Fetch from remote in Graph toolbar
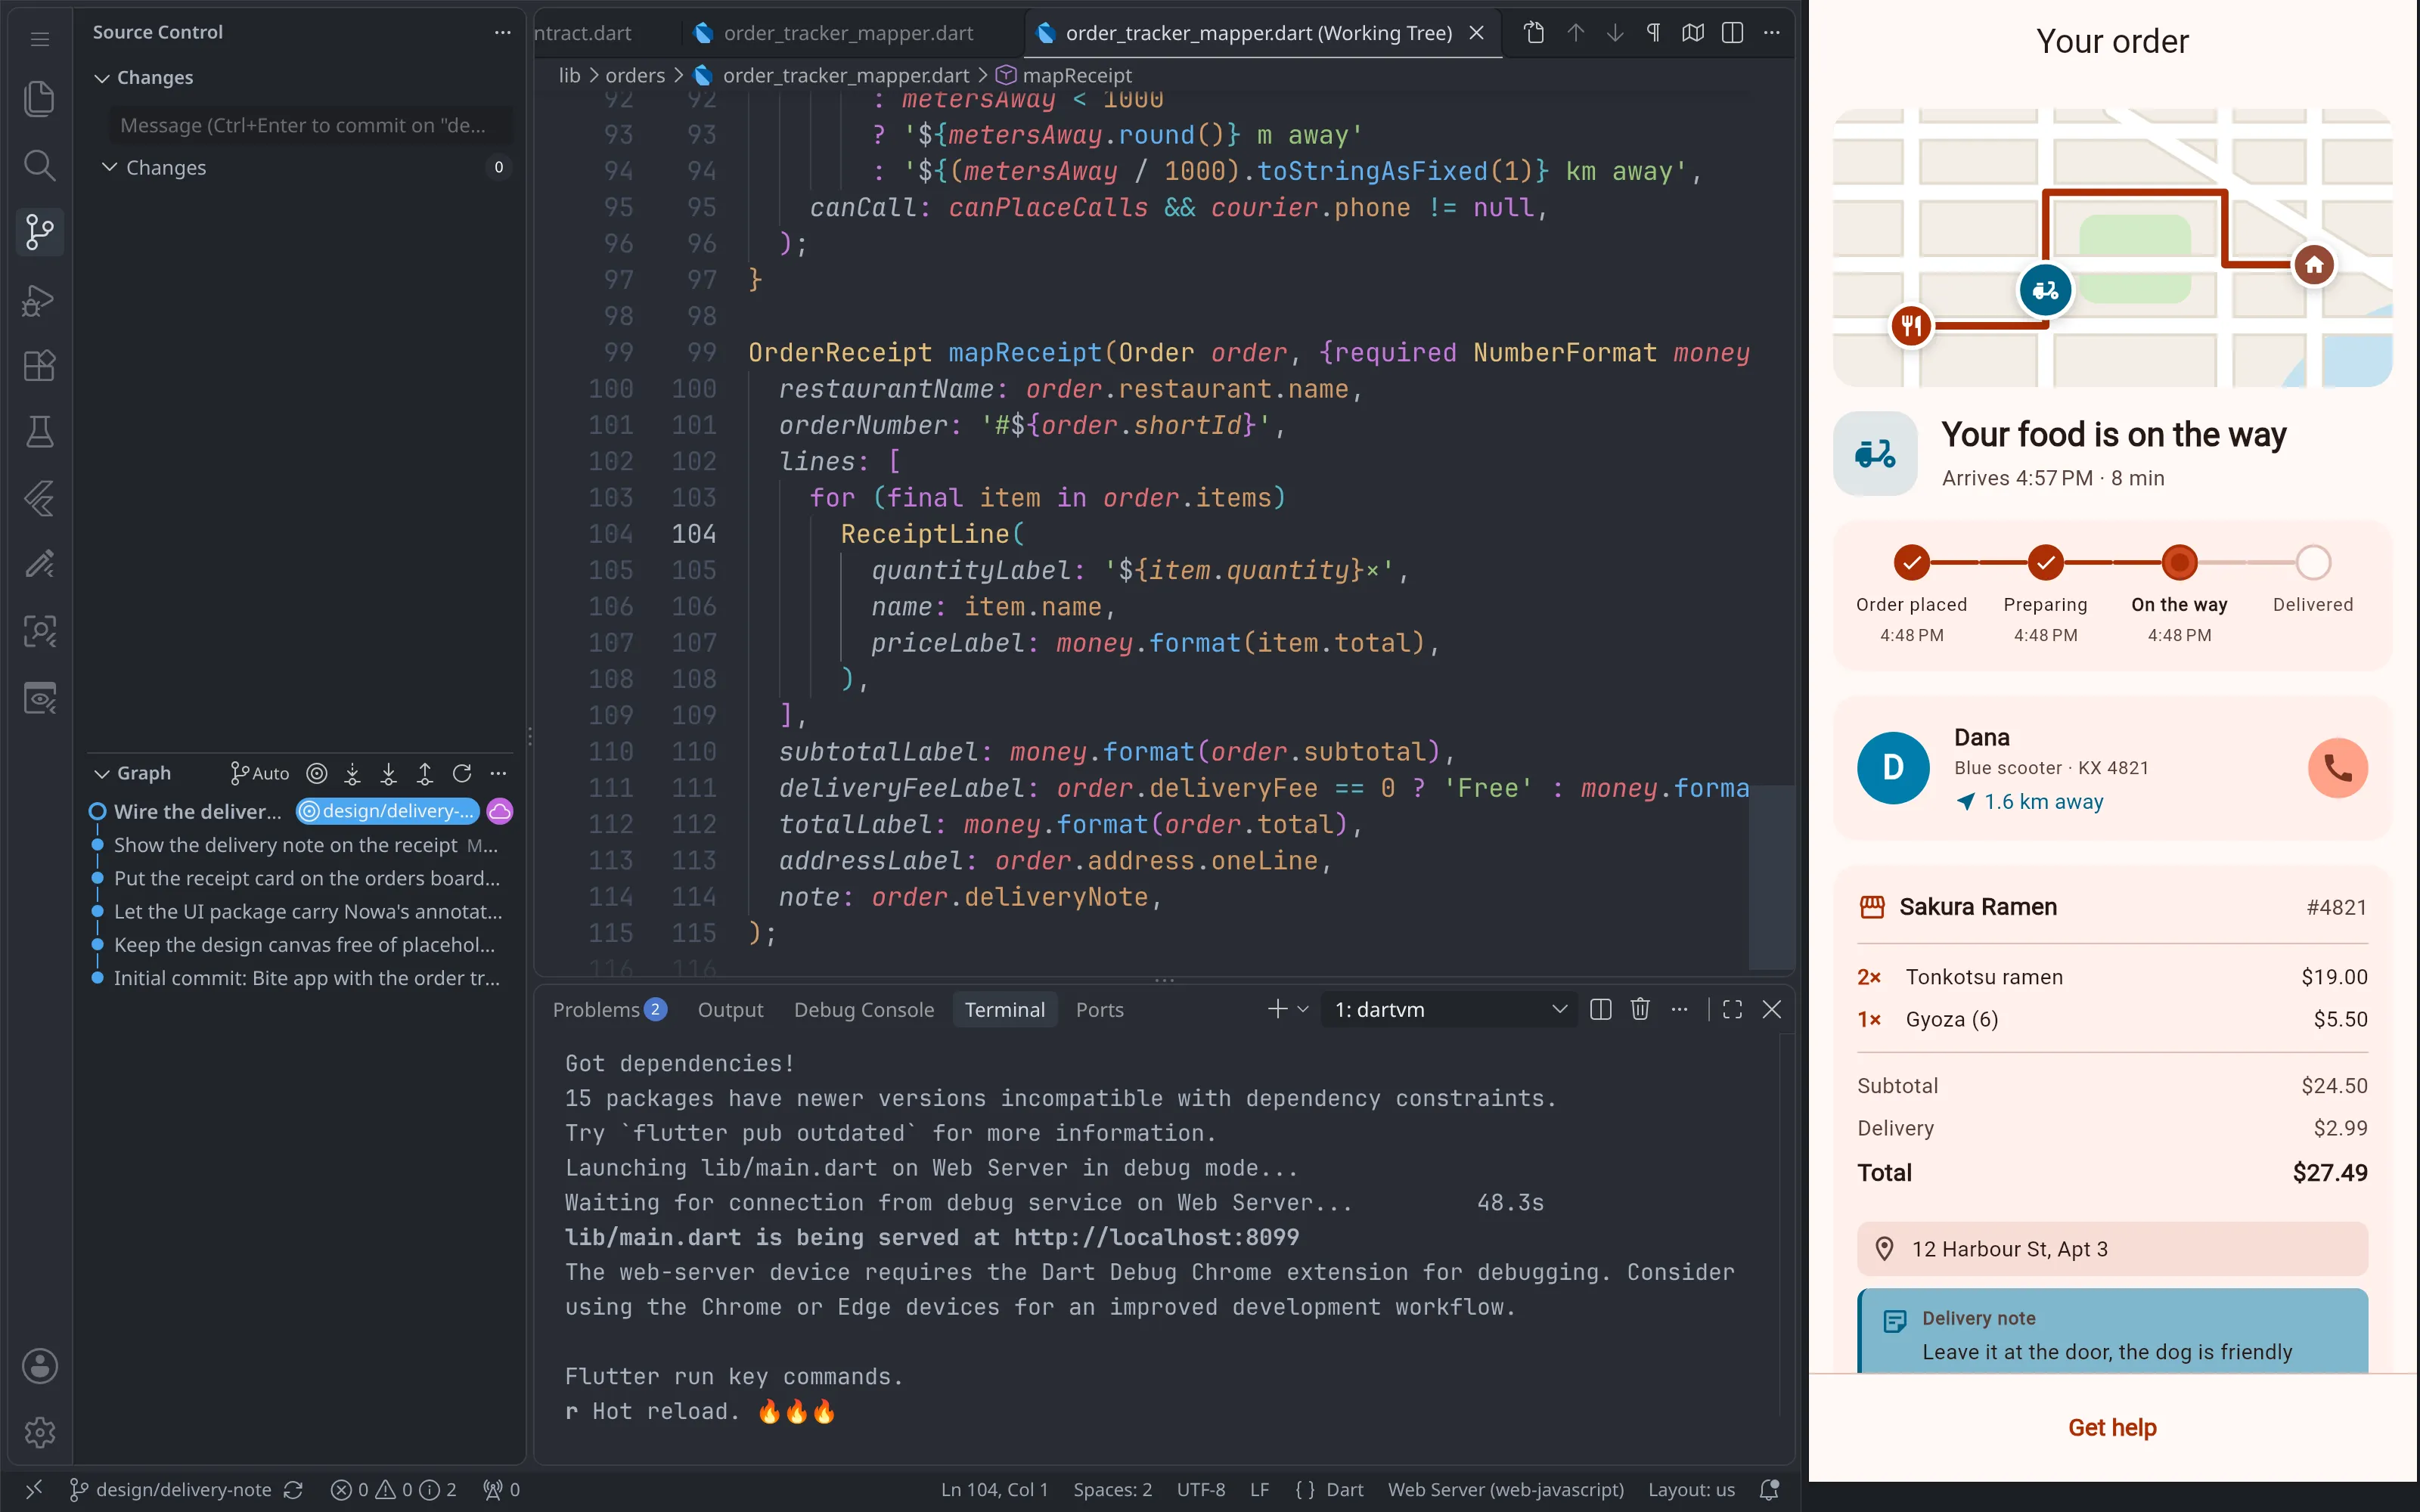Viewport: 2420px width, 1512px height. click(x=352, y=773)
